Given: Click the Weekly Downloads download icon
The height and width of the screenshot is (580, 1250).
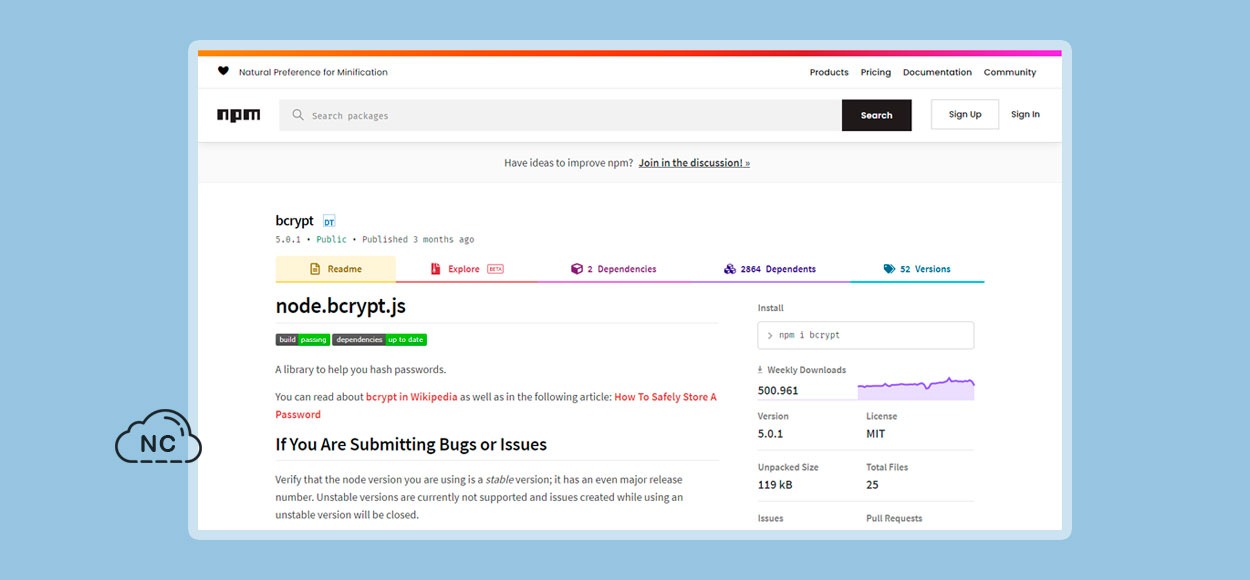Looking at the screenshot, I should [760, 370].
